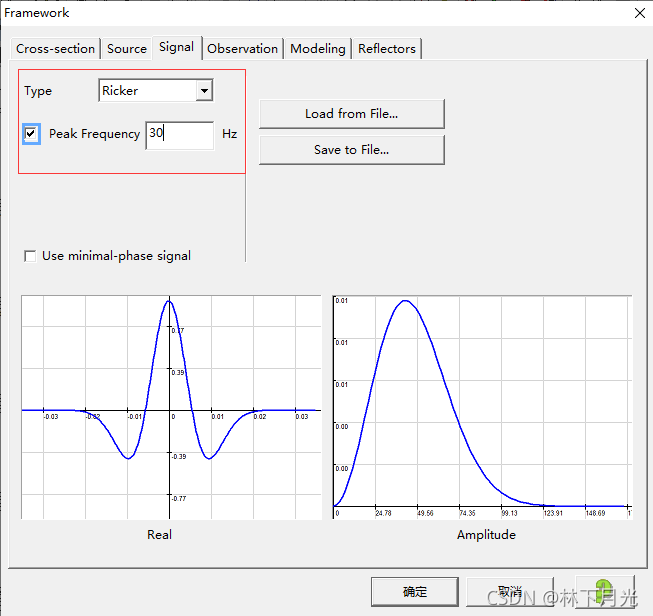The width and height of the screenshot is (653, 616).
Task: Open the Ricker signal type dropdown
Action: click(x=204, y=90)
